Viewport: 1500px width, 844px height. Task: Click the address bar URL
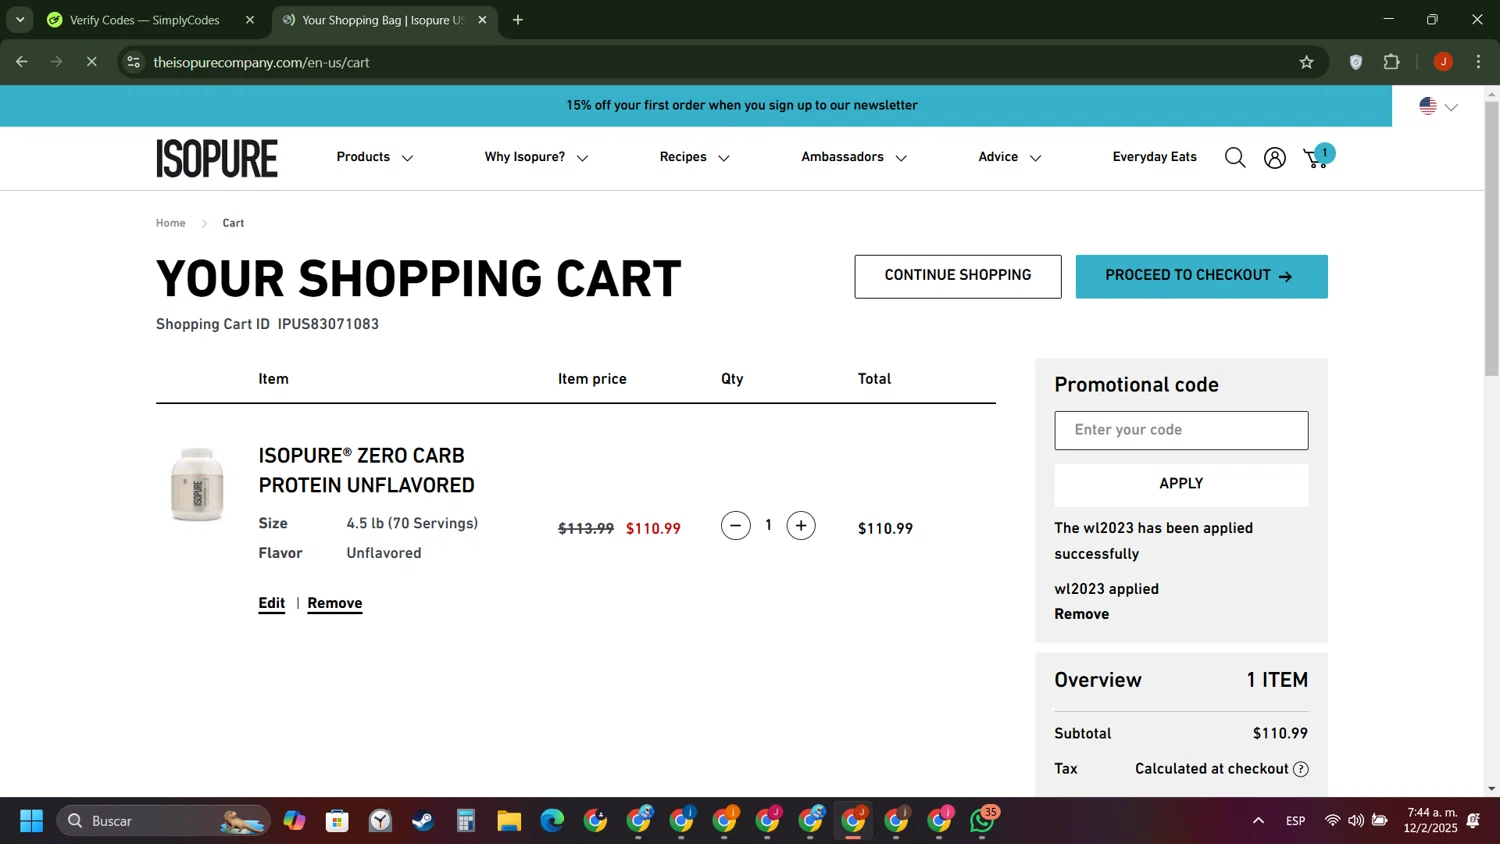(x=260, y=62)
